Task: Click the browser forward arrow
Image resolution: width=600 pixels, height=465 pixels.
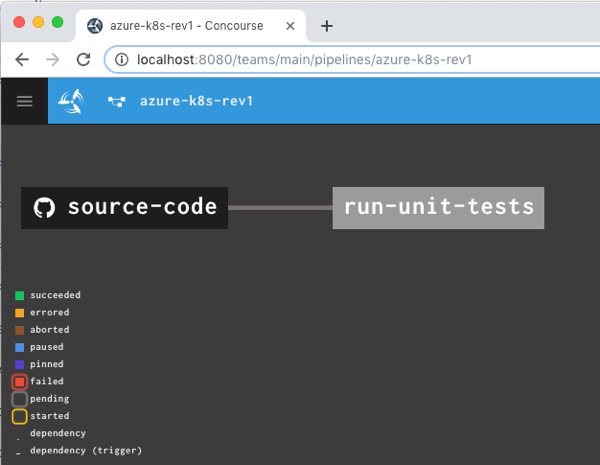Action: pyautogui.click(x=52, y=60)
